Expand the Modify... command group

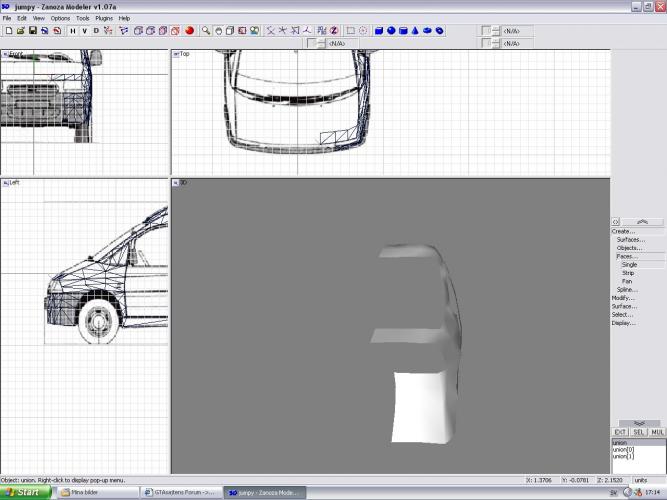coord(623,298)
